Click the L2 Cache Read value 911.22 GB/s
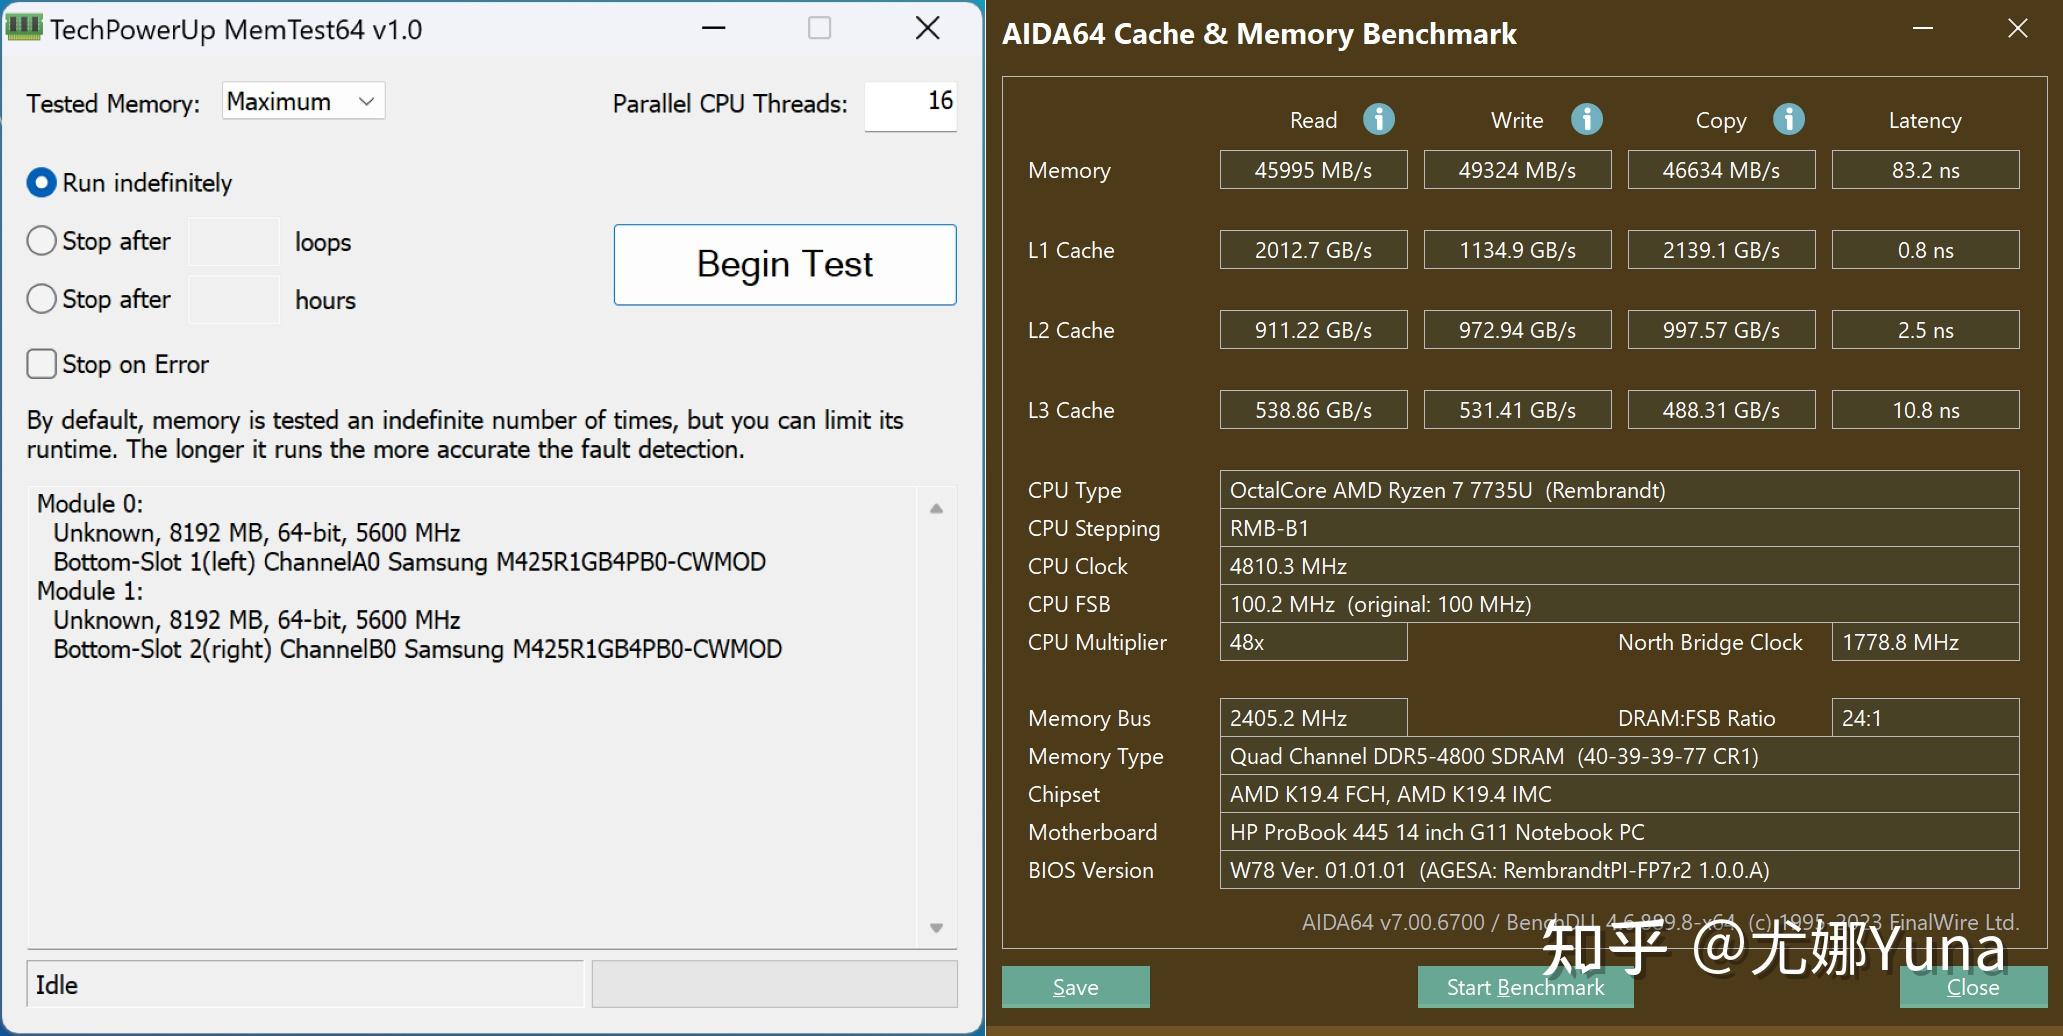This screenshot has height=1036, width=2063. 1313,330
